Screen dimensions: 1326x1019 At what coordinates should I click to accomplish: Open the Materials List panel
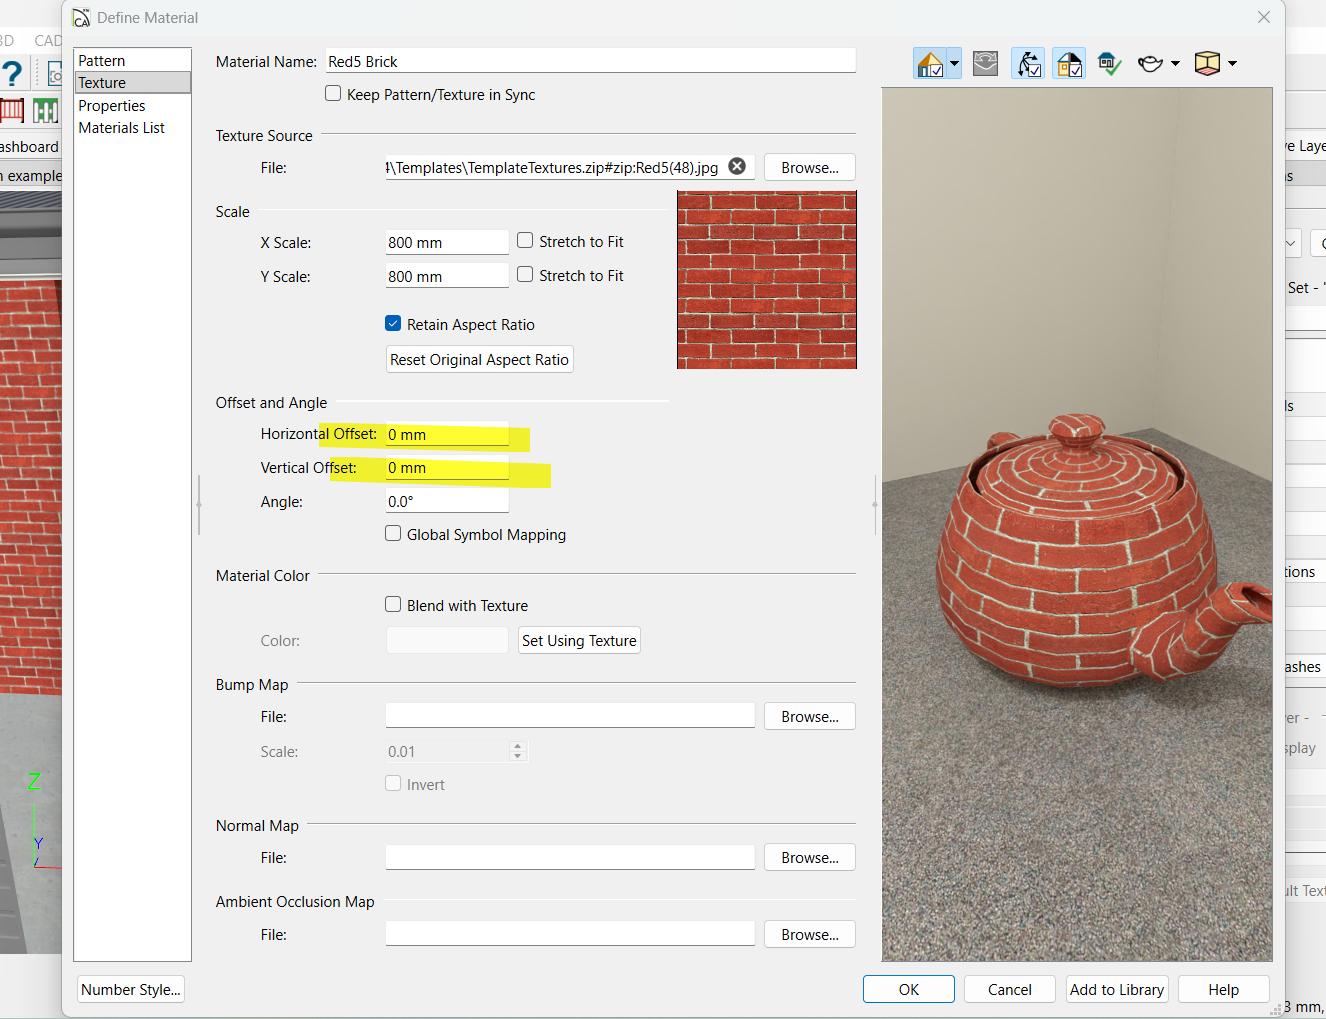click(122, 128)
